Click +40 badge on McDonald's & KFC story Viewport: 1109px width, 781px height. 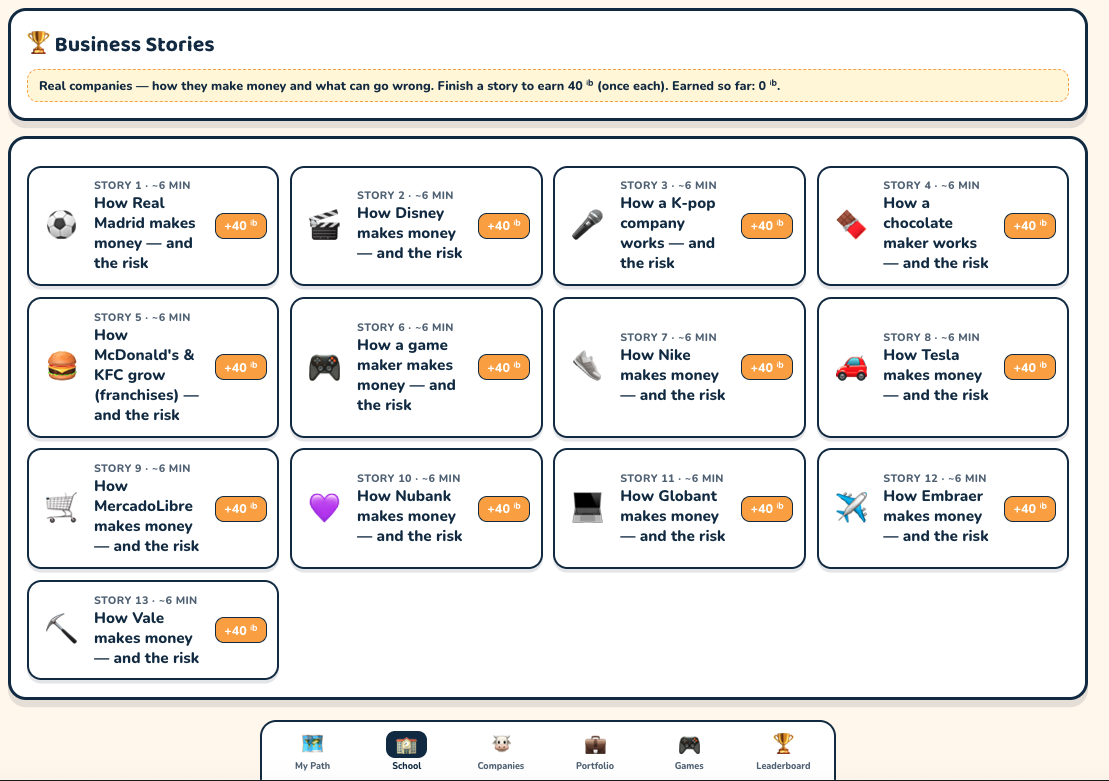pos(241,367)
